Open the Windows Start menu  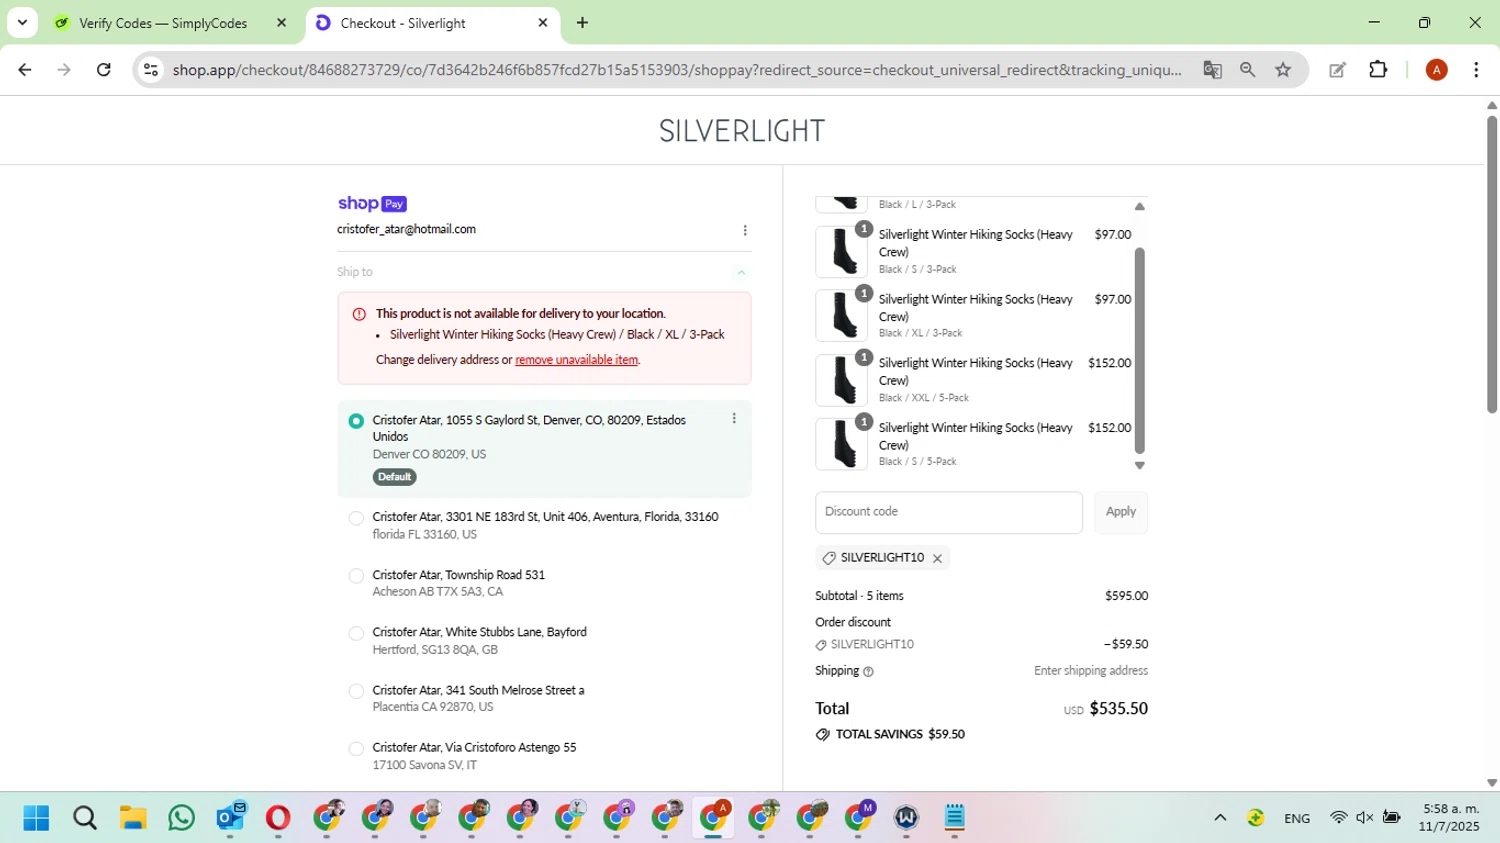click(x=36, y=818)
